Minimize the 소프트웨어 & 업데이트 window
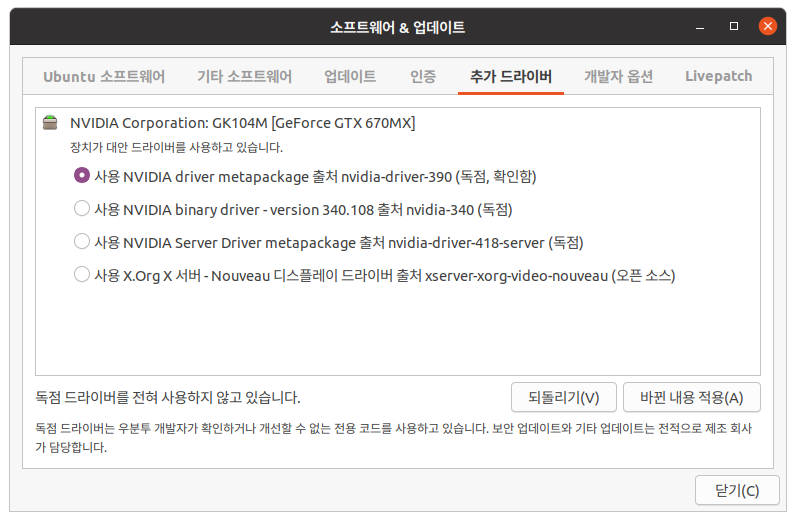This screenshot has height=521, width=796. click(700, 26)
